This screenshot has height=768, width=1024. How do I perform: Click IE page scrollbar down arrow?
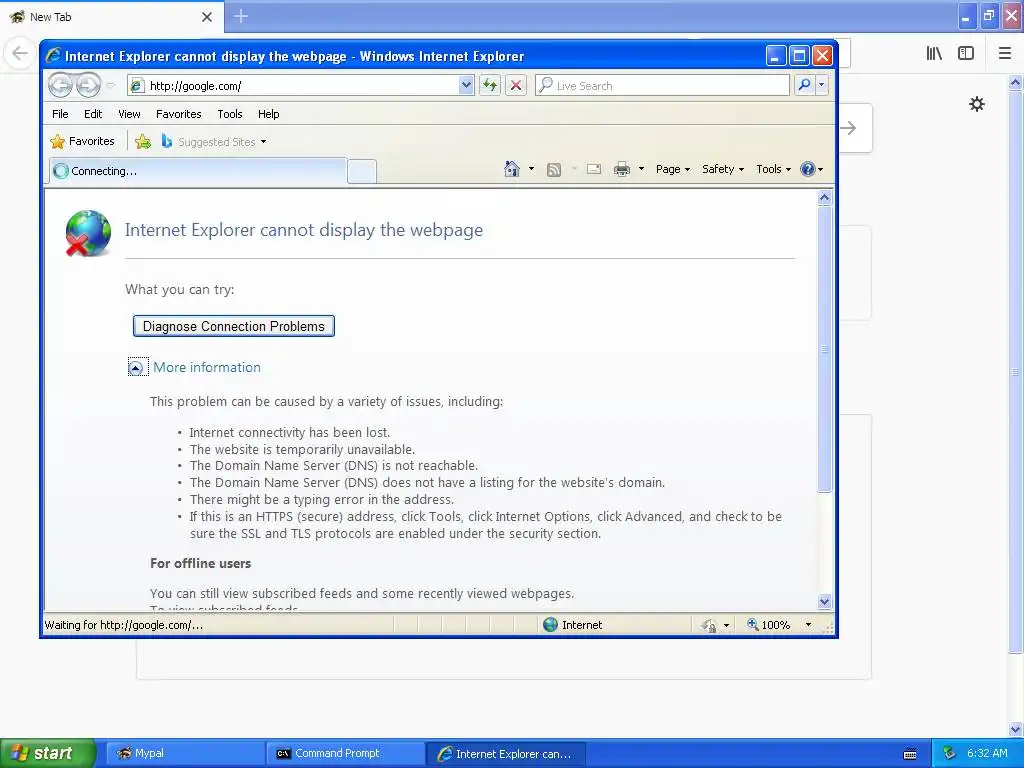824,601
